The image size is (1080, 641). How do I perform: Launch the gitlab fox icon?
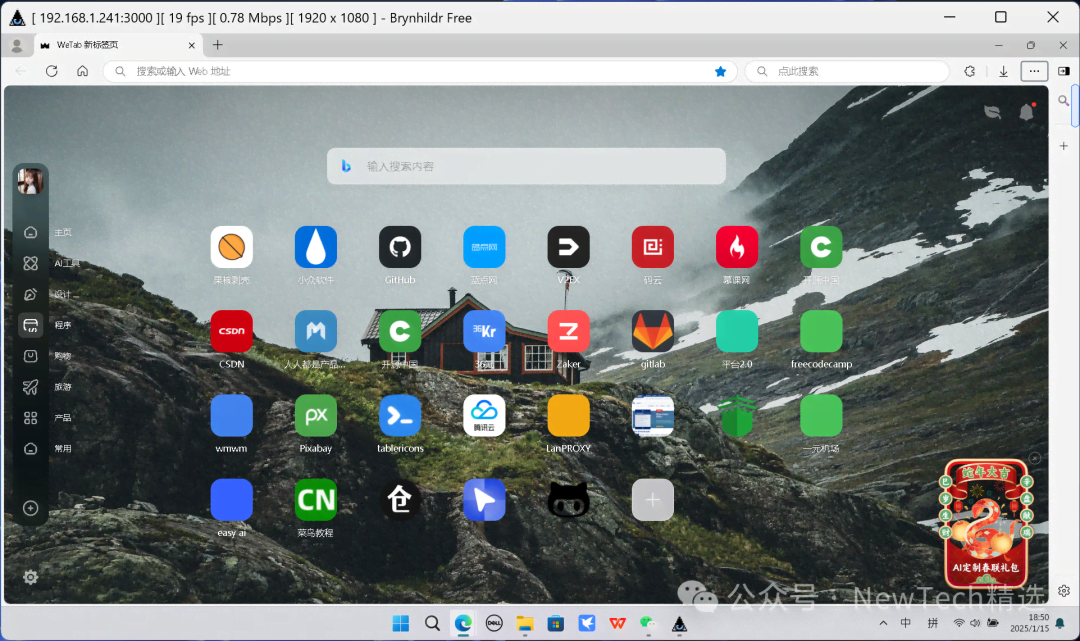point(653,331)
